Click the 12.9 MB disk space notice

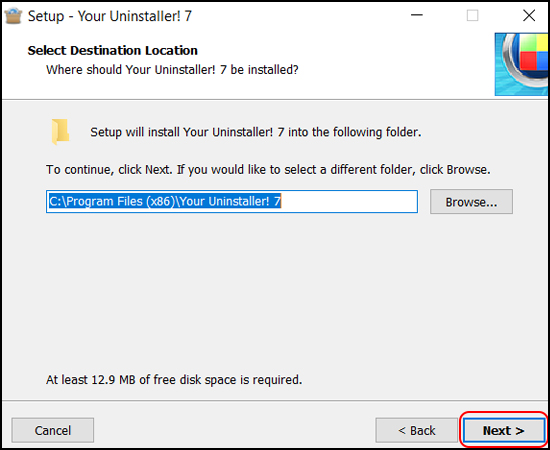pyautogui.click(x=174, y=380)
